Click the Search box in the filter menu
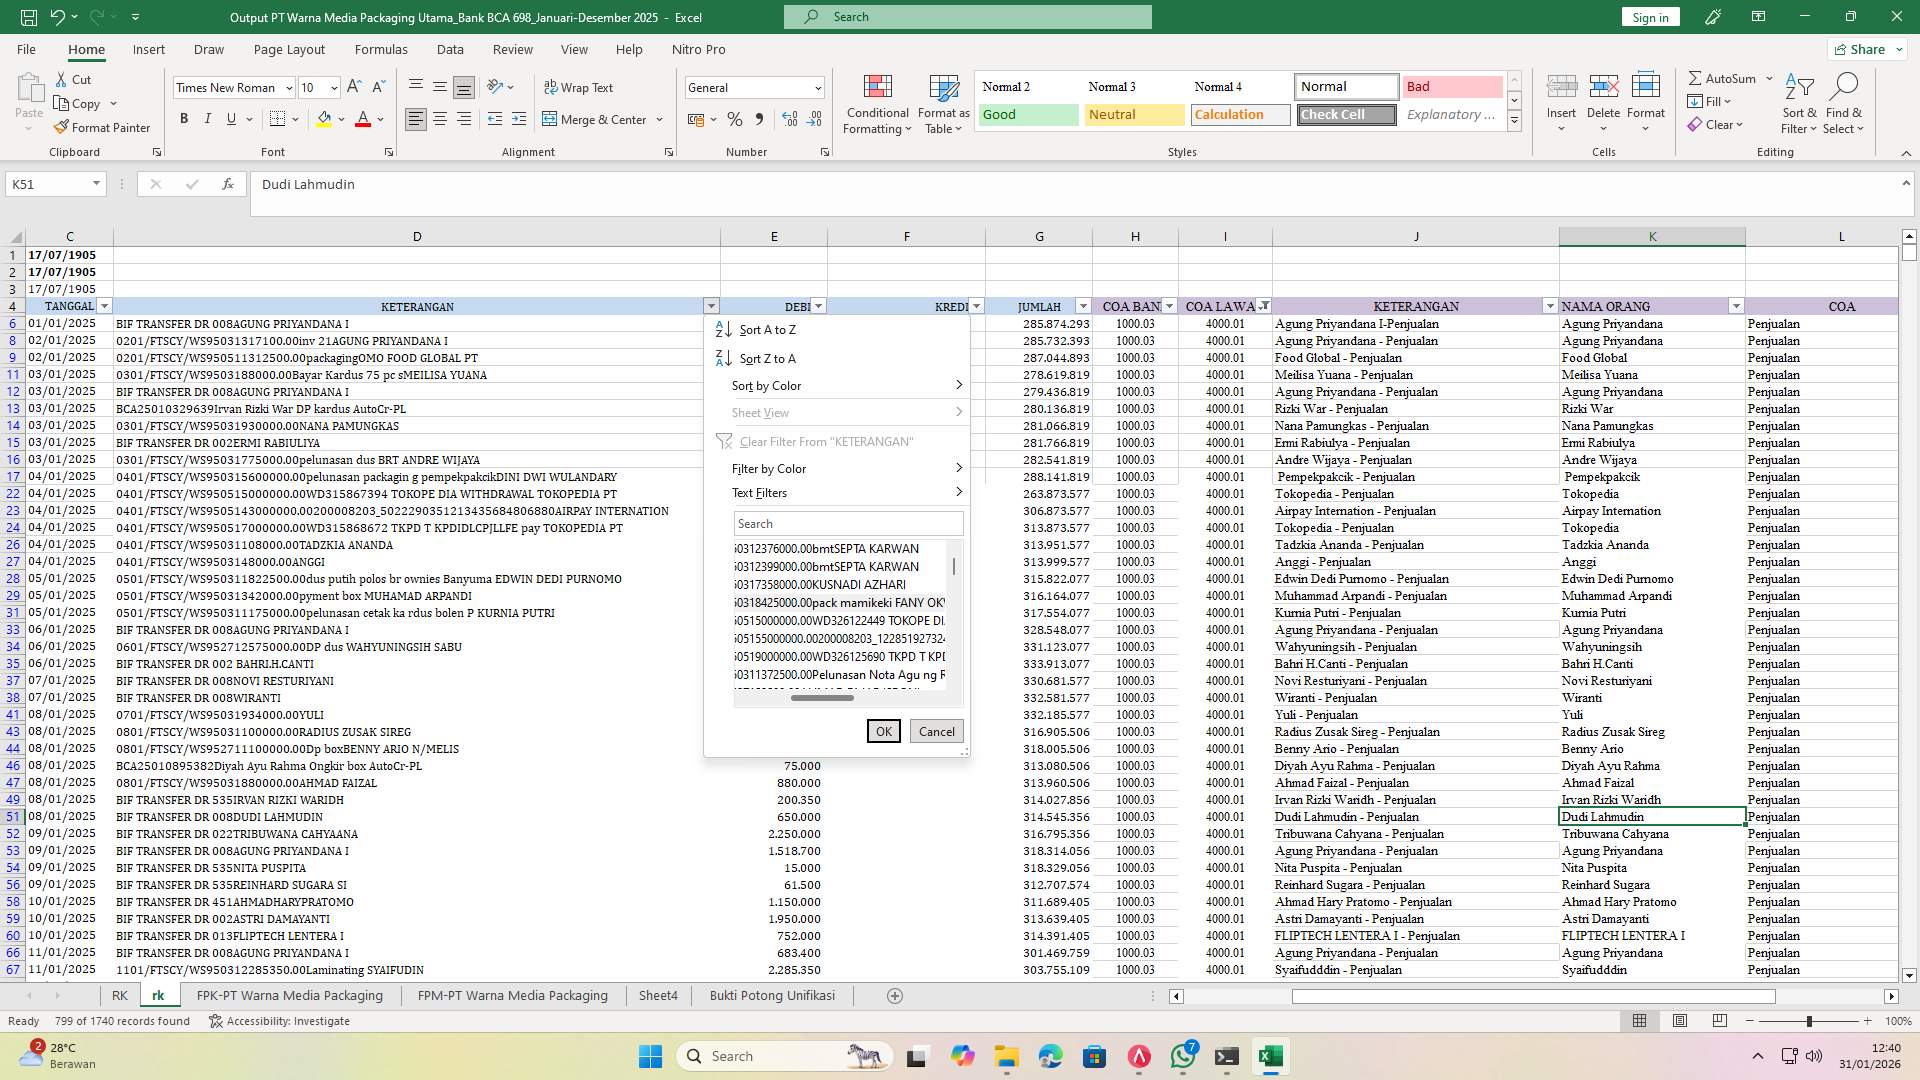The width and height of the screenshot is (1920, 1080). [846, 523]
